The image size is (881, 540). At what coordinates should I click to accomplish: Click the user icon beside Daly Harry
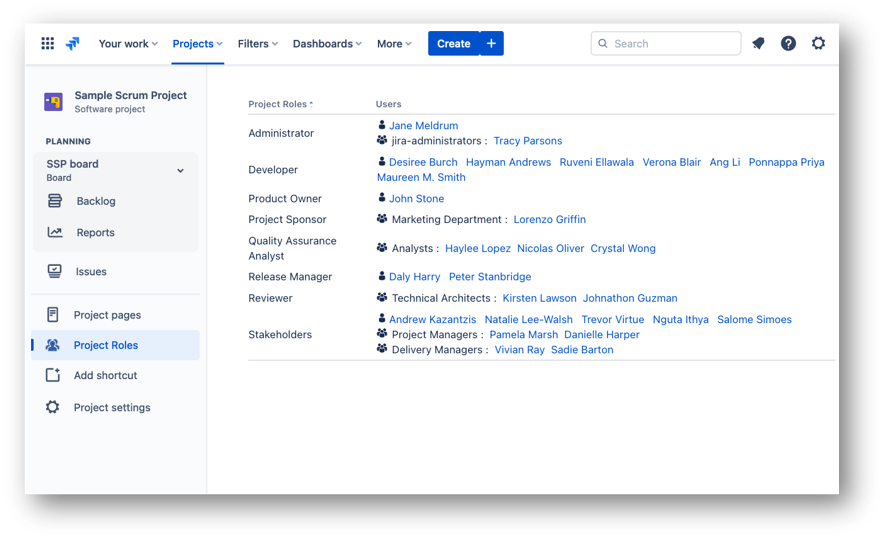382,276
